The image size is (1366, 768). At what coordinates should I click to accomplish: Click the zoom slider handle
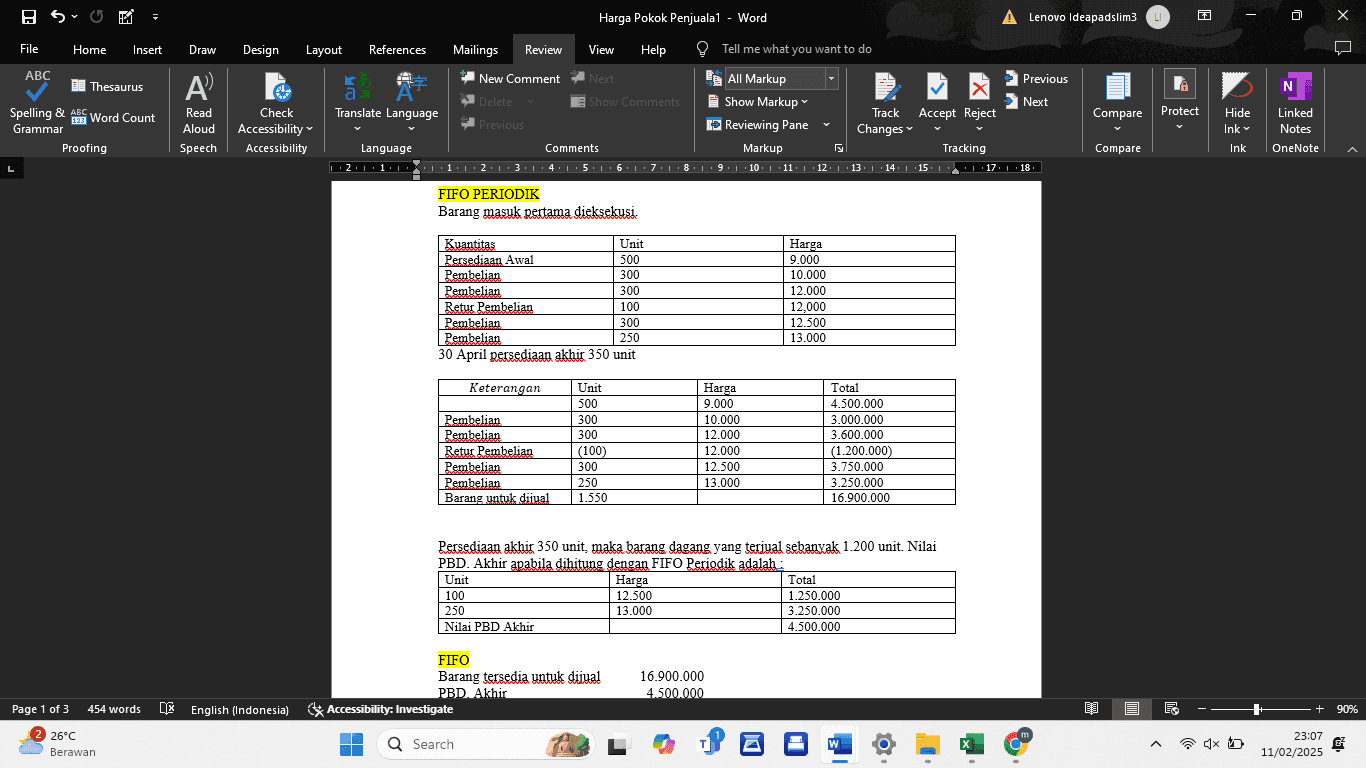click(x=1256, y=709)
